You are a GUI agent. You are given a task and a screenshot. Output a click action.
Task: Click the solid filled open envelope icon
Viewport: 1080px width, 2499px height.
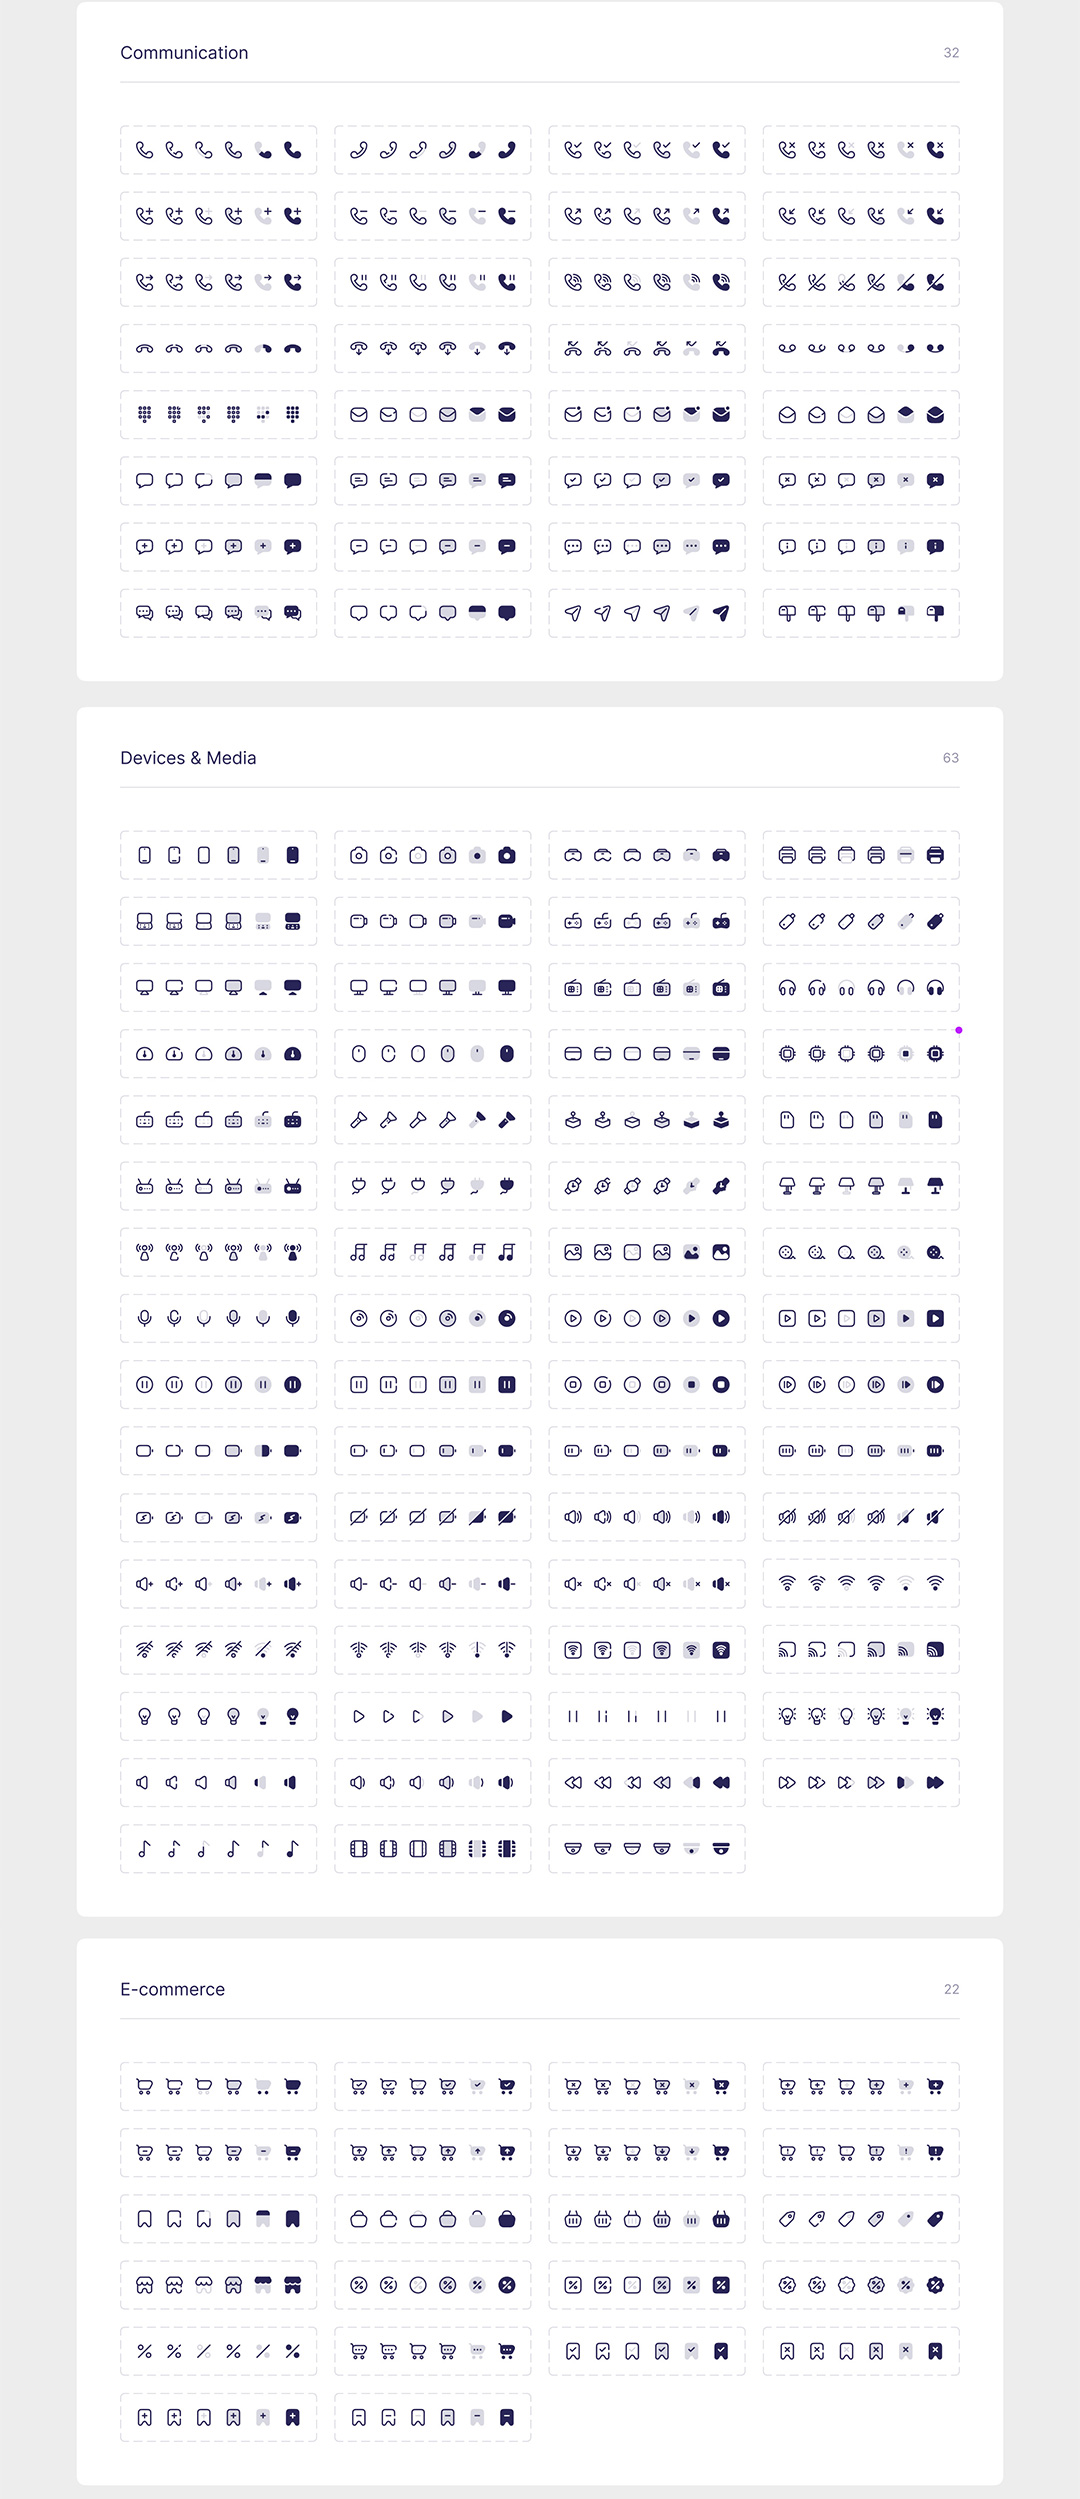pos(935,415)
